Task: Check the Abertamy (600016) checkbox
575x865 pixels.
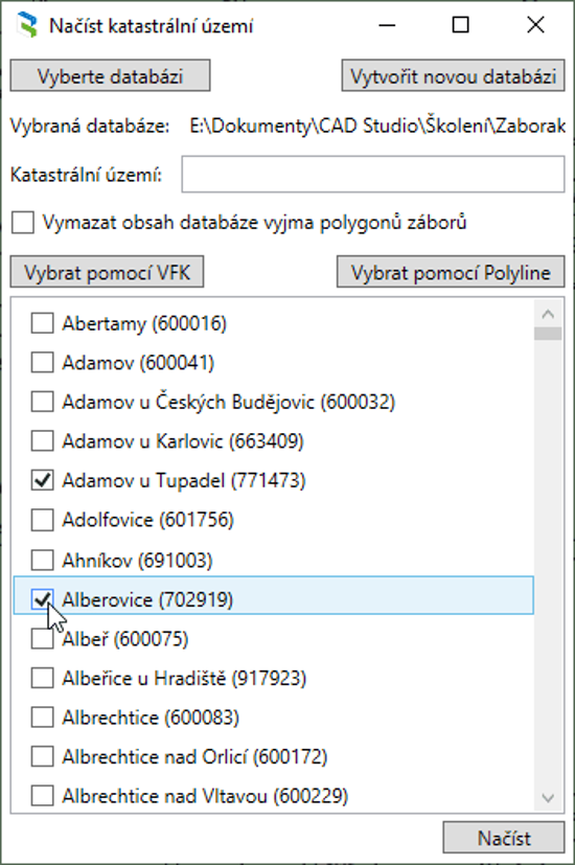Action: pos(42,323)
